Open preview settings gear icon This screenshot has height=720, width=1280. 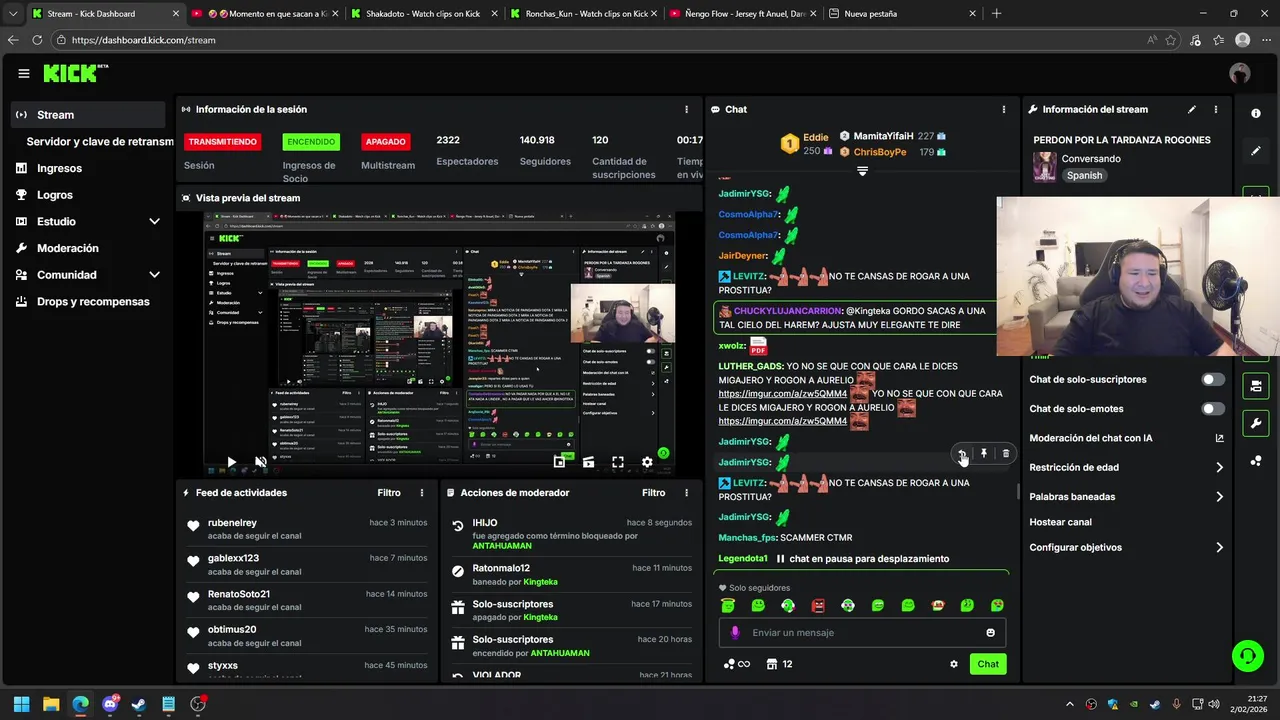647,462
